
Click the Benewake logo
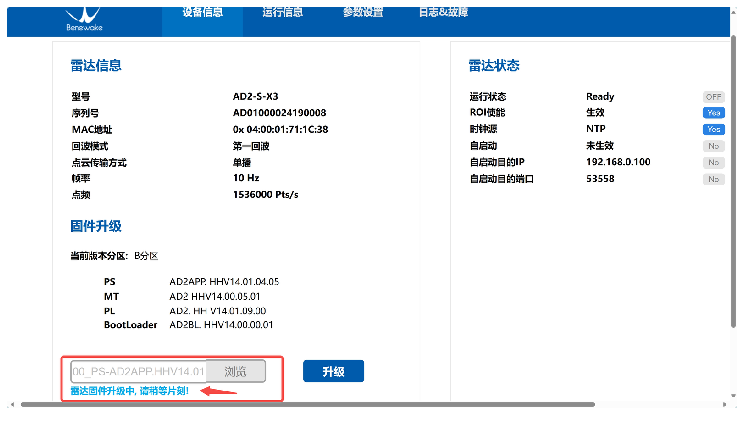coord(84,20)
